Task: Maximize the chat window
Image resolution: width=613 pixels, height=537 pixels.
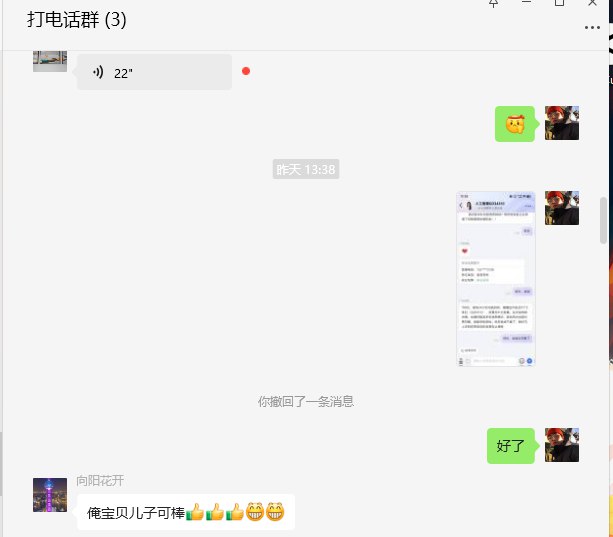Action: click(559, 4)
